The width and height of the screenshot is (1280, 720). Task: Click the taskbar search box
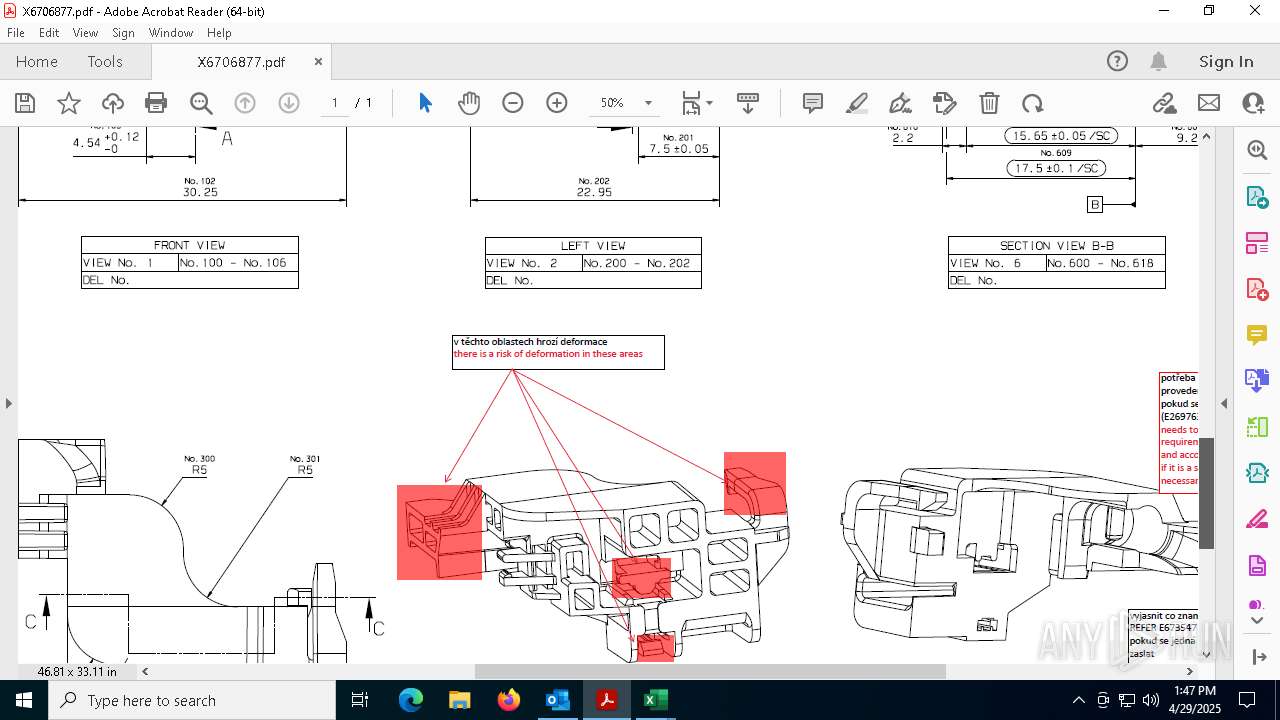click(191, 700)
